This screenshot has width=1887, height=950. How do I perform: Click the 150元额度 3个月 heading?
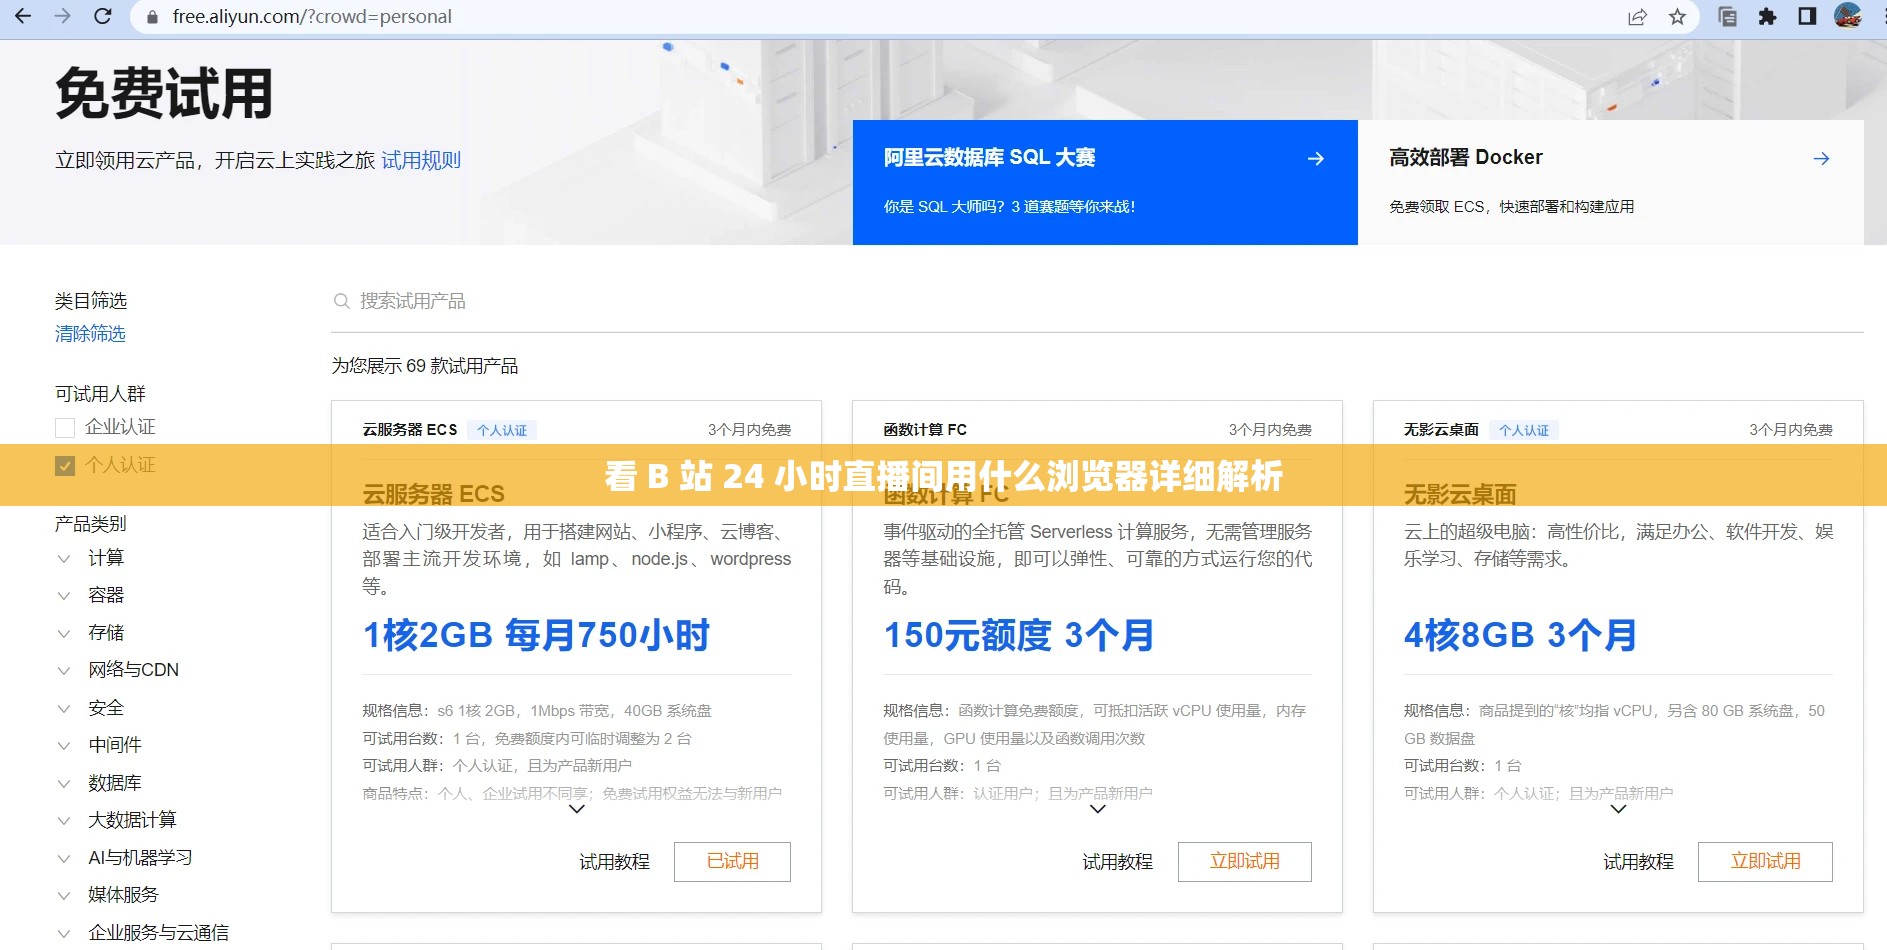click(x=1019, y=636)
